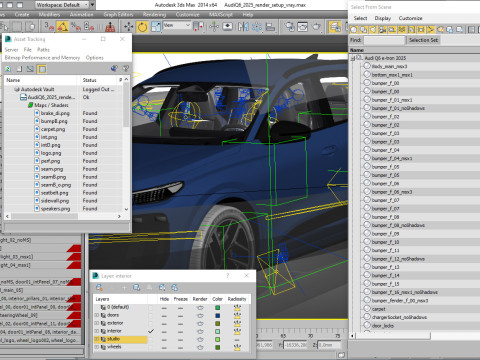Click the Freeze column header in Layer dialog
Image resolution: width=480 pixels, height=360 pixels.
180,299
